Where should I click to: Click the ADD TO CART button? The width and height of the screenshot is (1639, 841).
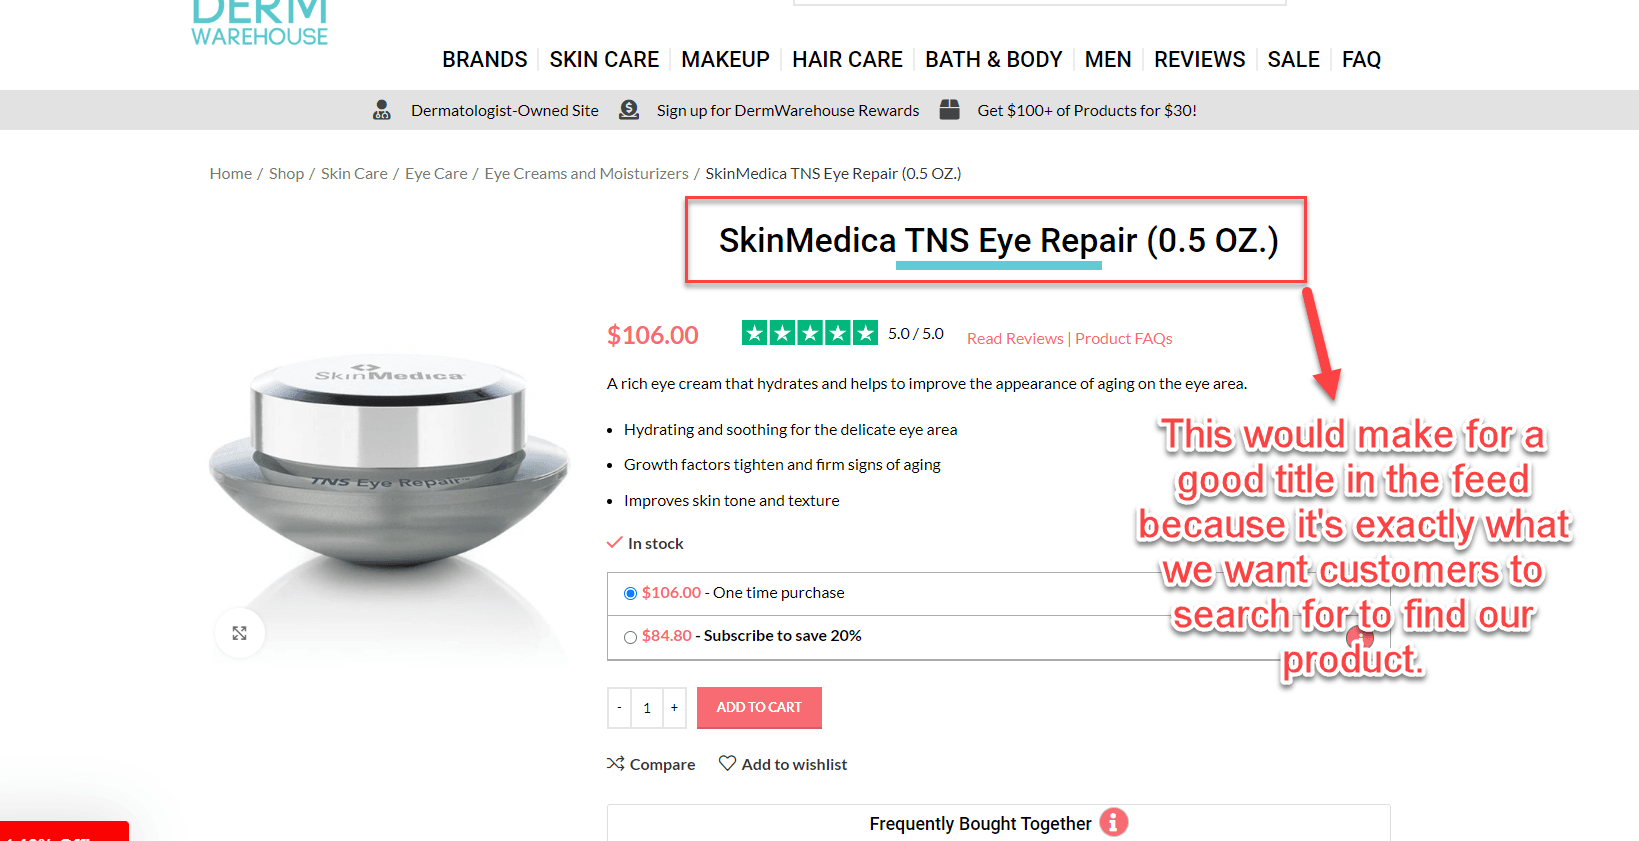(x=759, y=707)
